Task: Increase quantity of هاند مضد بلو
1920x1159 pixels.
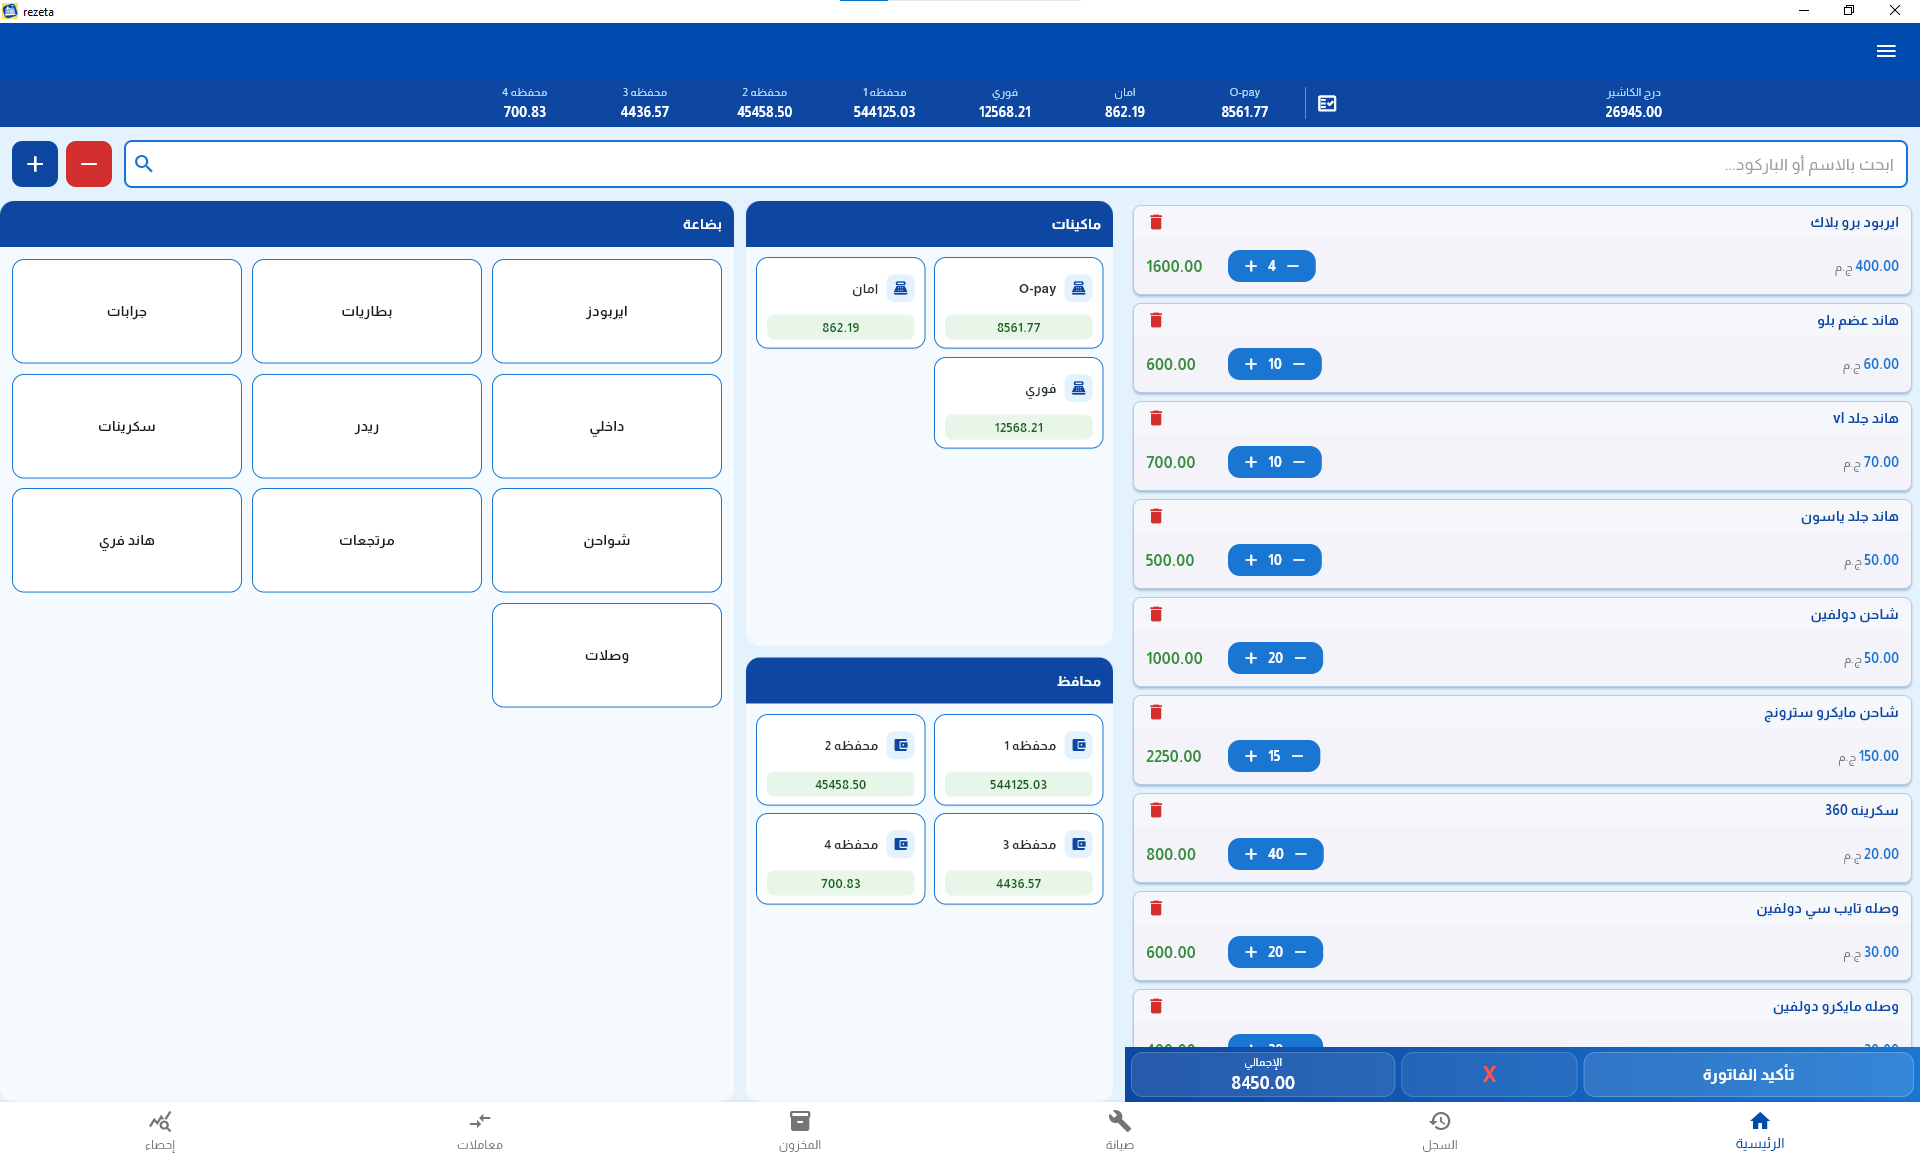Action: pos(1250,364)
